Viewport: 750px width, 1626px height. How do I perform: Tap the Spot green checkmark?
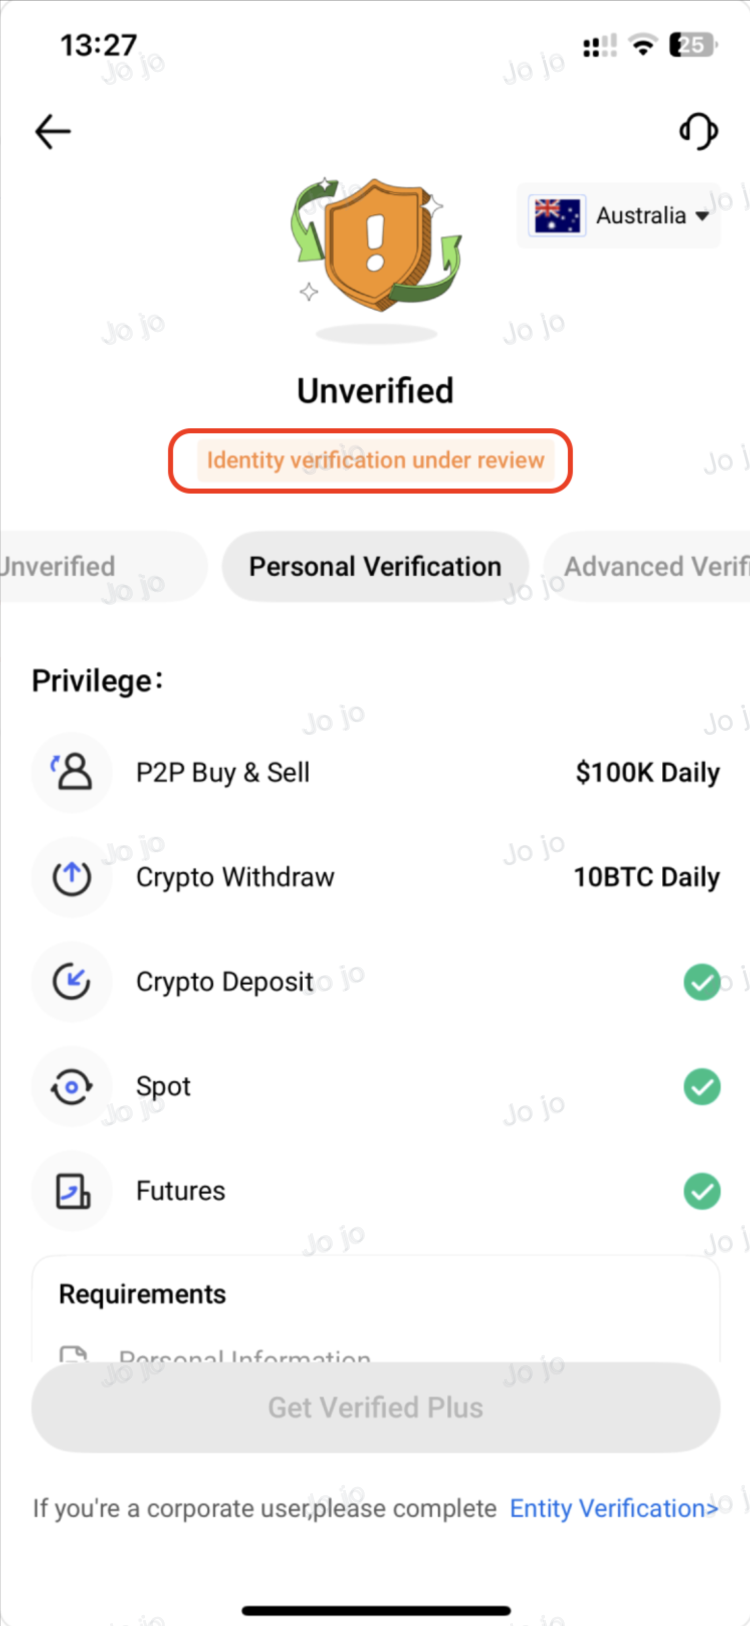point(702,1087)
